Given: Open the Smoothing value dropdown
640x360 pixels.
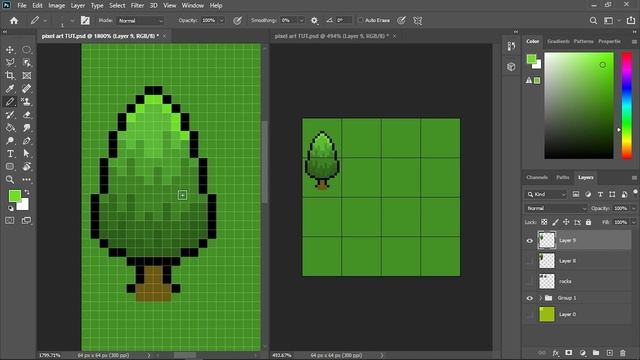Looking at the screenshot, I should pyautogui.click(x=302, y=20).
